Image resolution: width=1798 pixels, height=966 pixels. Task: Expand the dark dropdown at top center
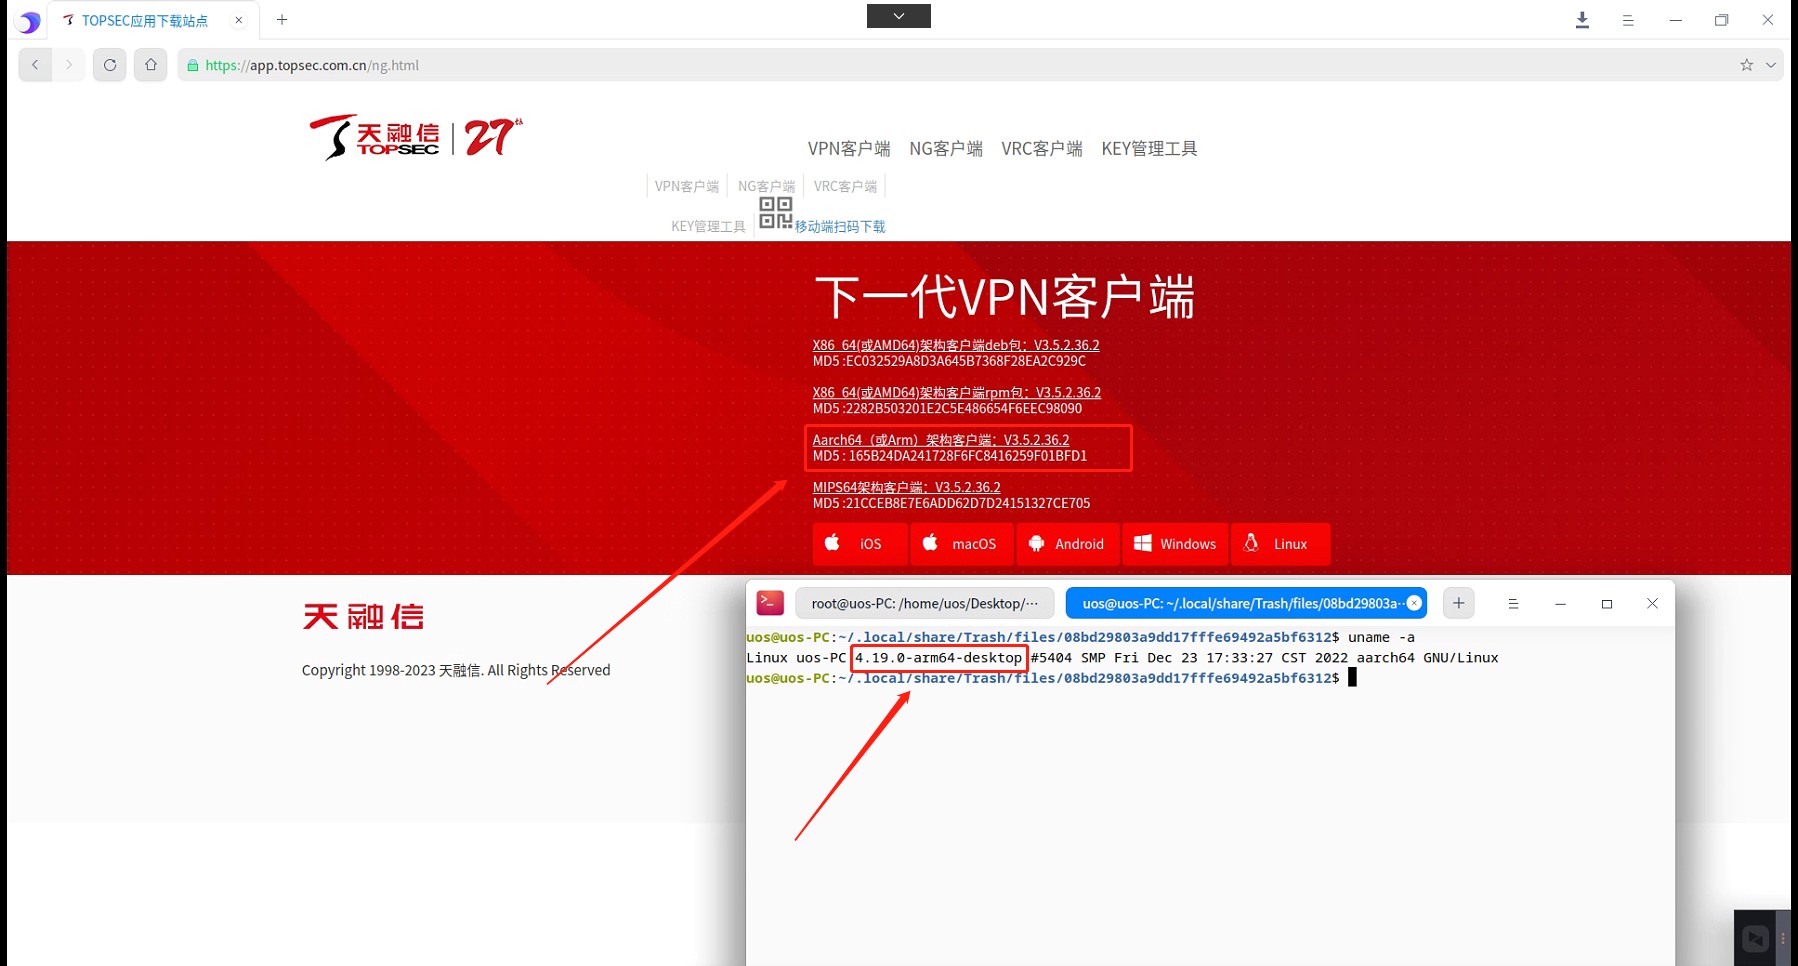[898, 16]
